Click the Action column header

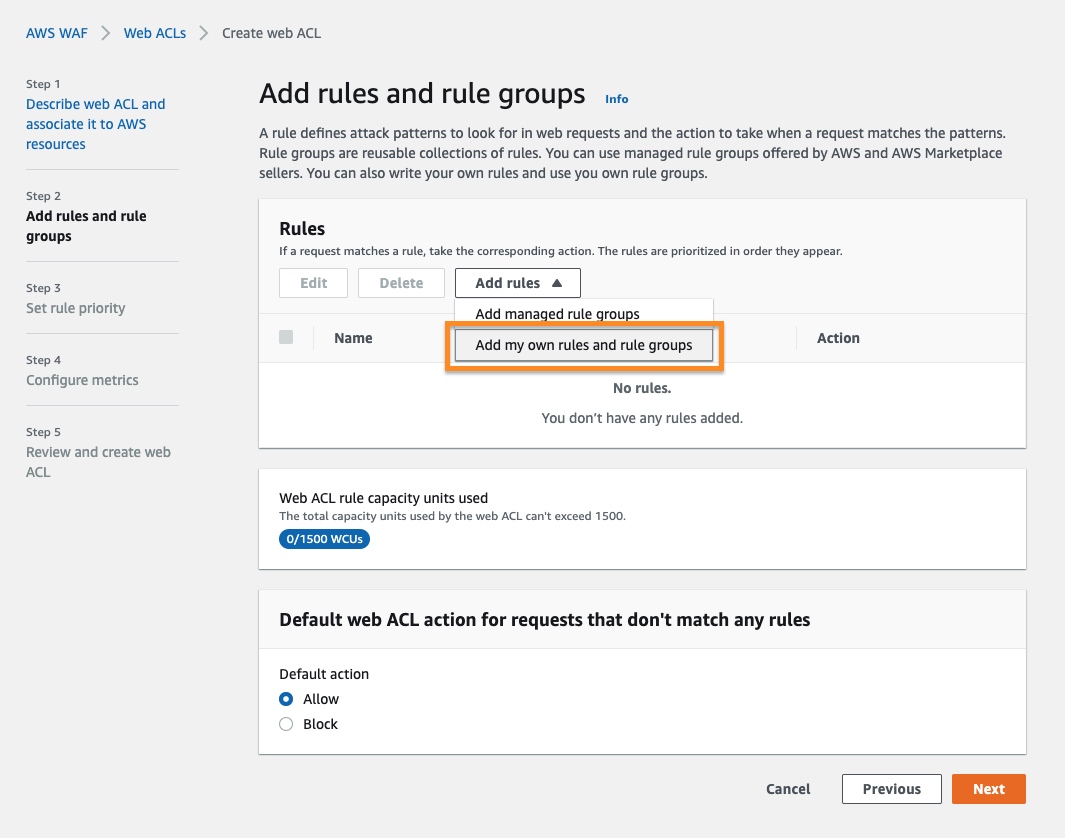838,338
